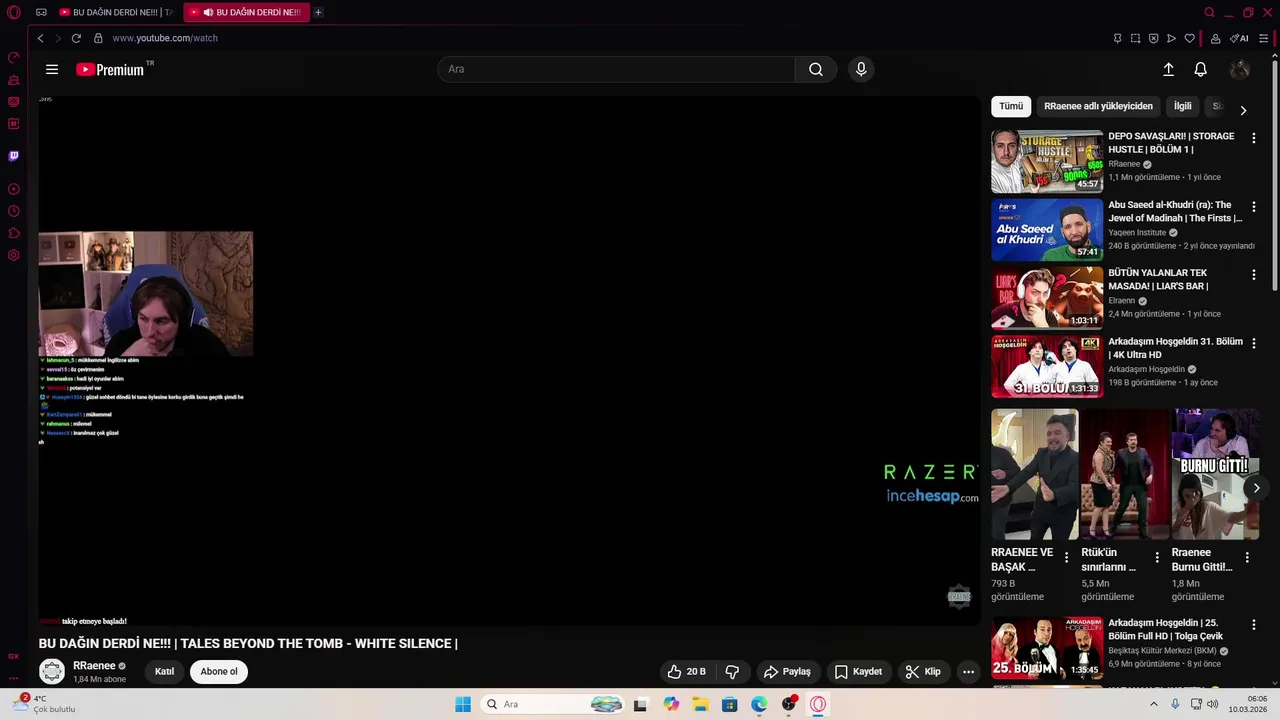
Task: Show hidden system tray icons chevron
Action: click(x=1153, y=704)
